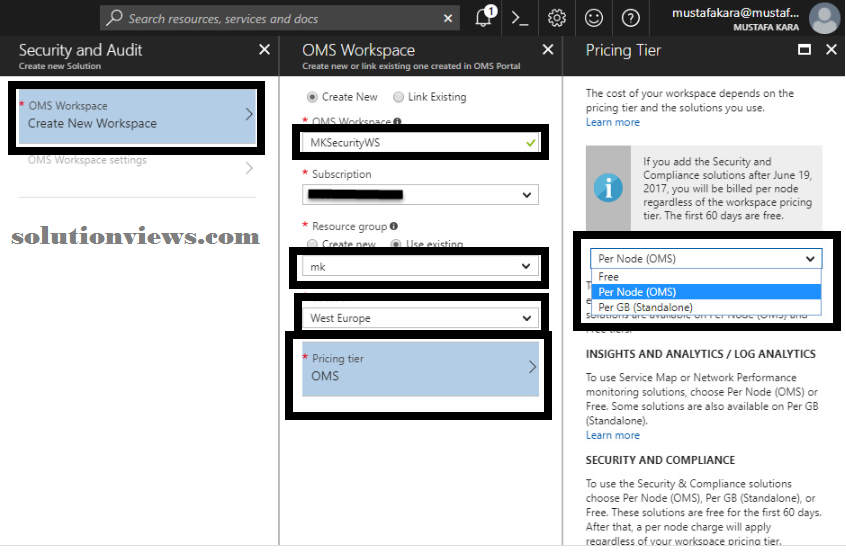Open portal settings gear

[x=557, y=18]
